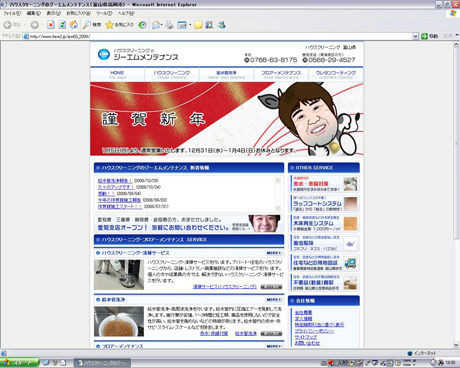Click the Back navigation button

12,25
